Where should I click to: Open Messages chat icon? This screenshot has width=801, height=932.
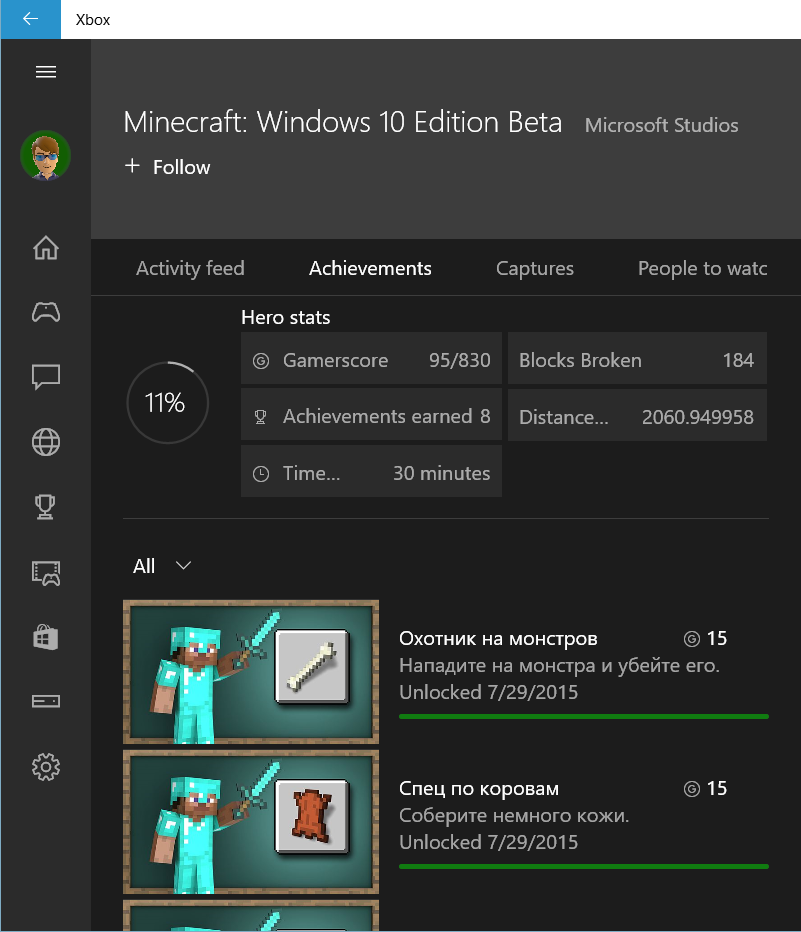[x=46, y=377]
